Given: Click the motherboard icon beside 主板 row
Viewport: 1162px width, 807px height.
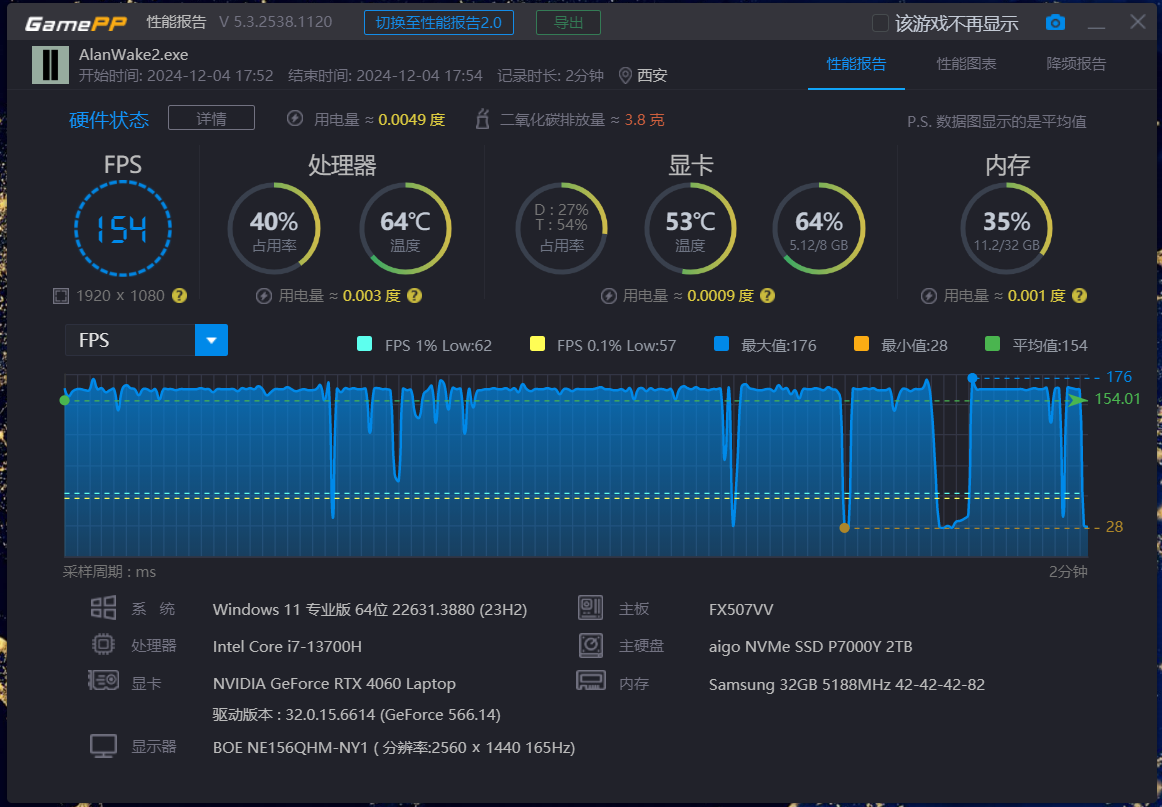Looking at the screenshot, I should (x=591, y=608).
